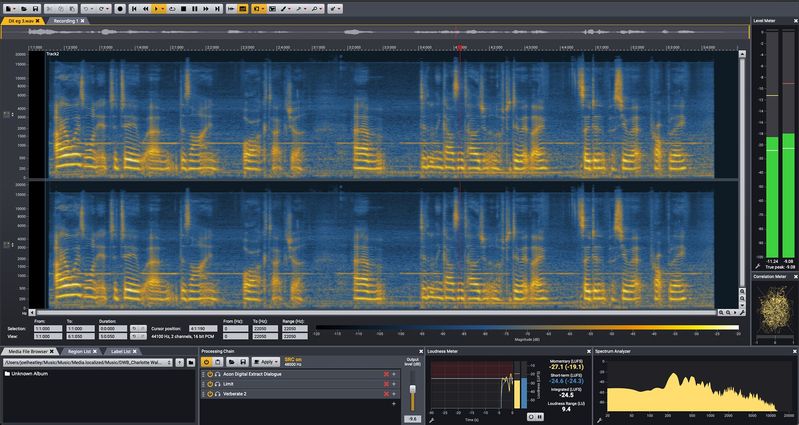Toggle the Processing Chain master power button
Viewport: 799px width, 425px height.
[x=206, y=361]
